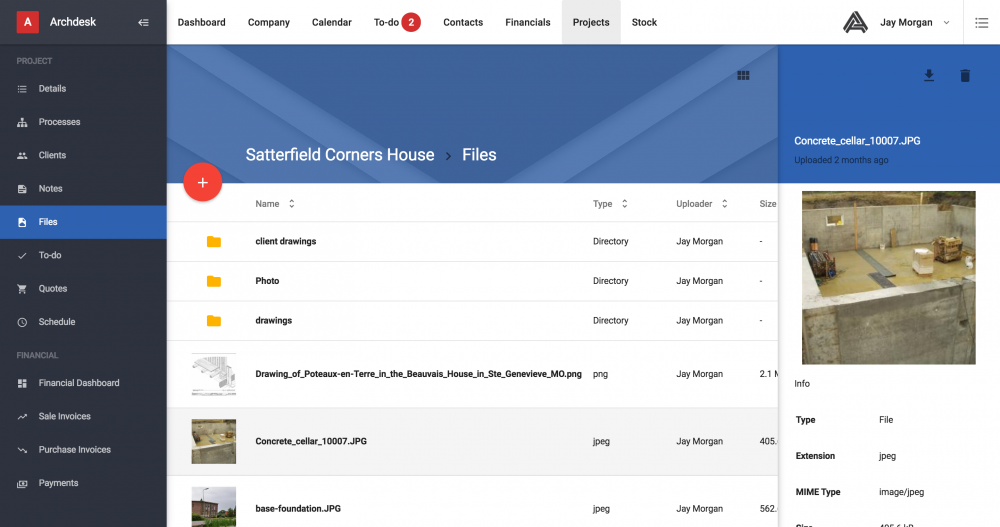
Task: Select the Concrete_cellar_10007.JPG file name in list
Action: pyautogui.click(x=311, y=441)
